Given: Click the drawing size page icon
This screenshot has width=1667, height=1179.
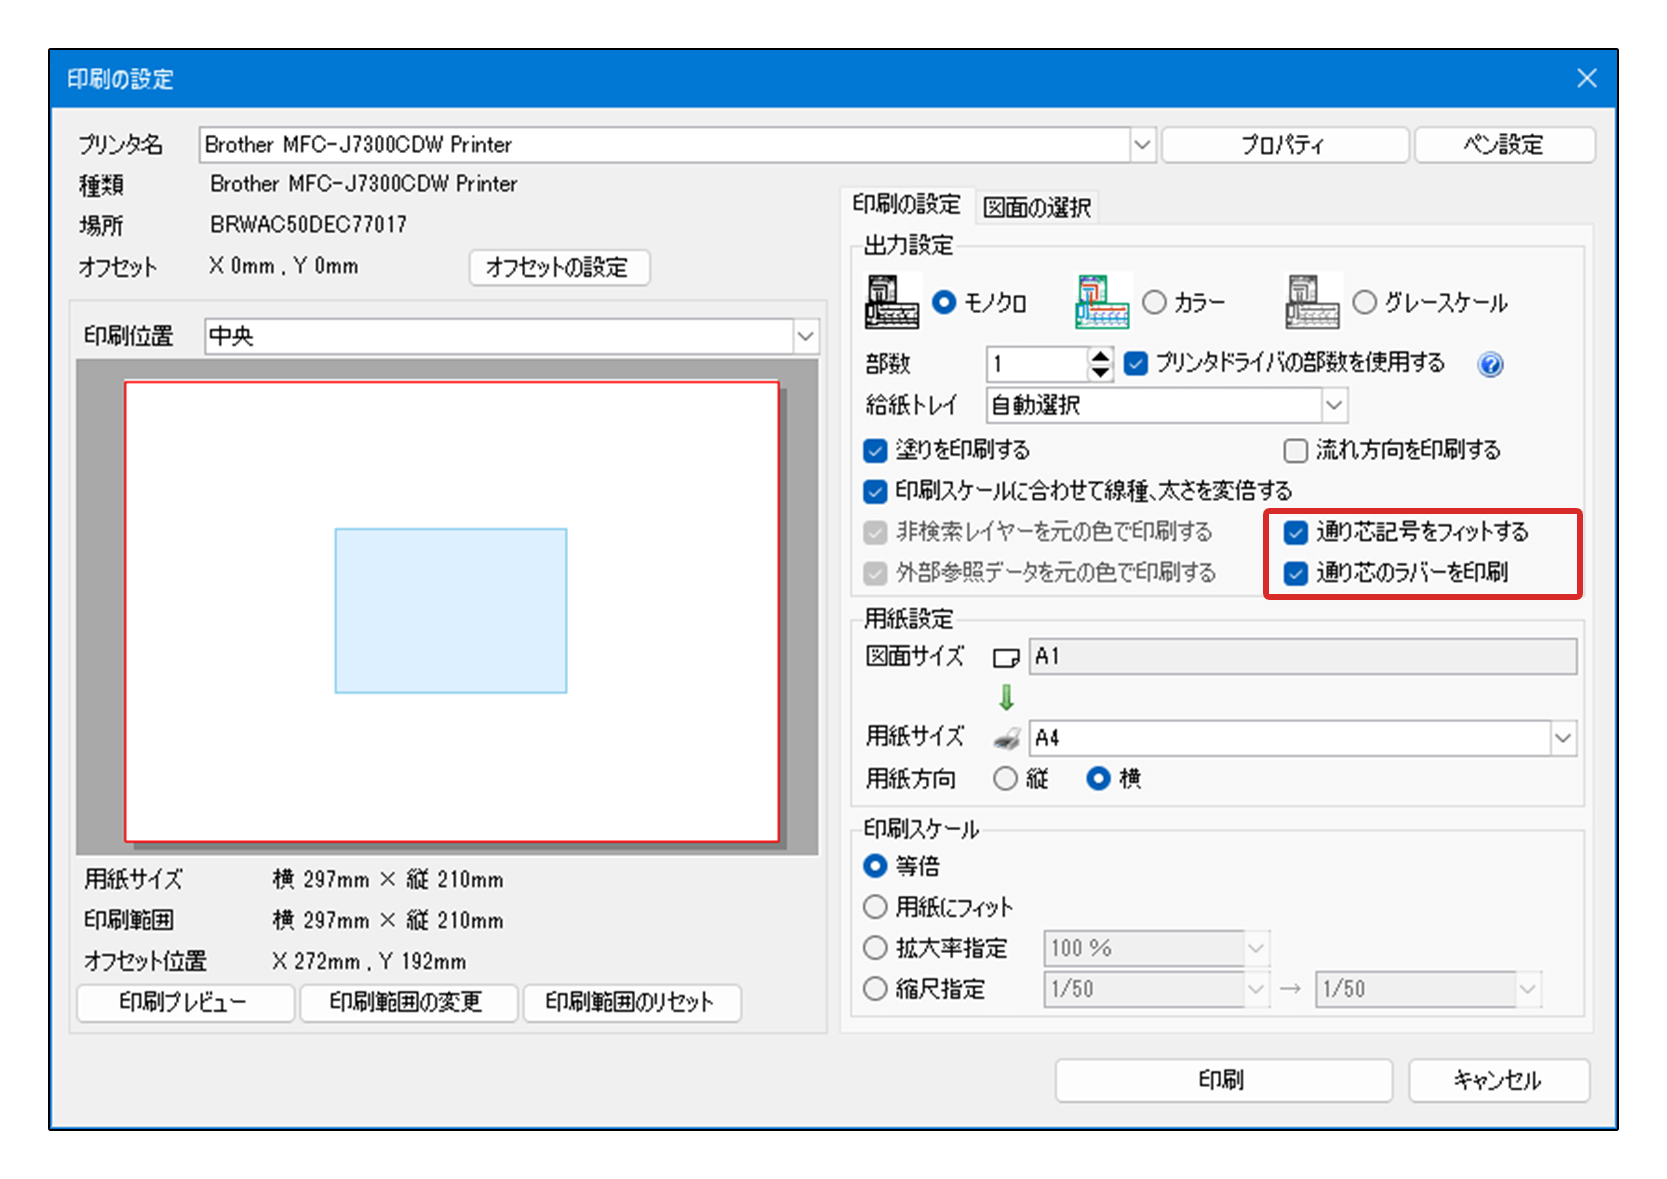Looking at the screenshot, I should [1006, 658].
